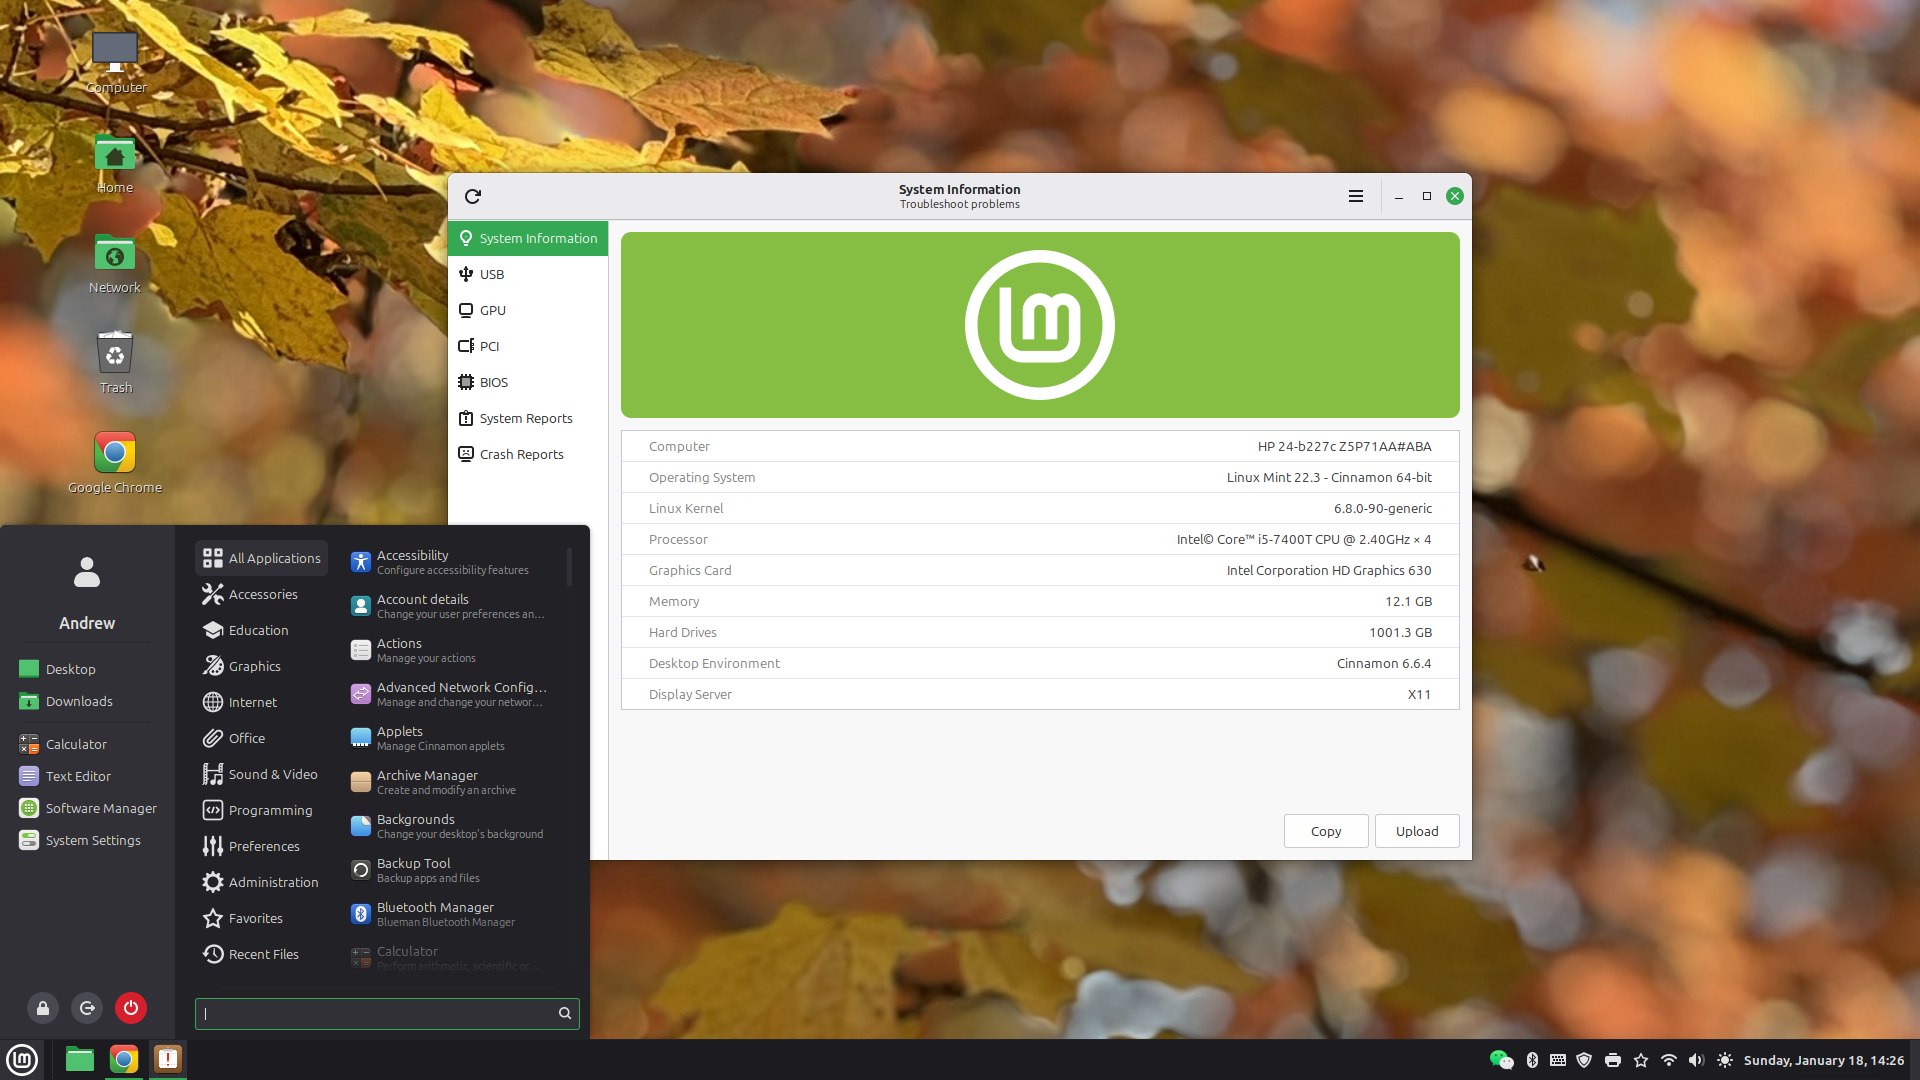Open the Sound & Video category
The height and width of the screenshot is (1080, 1920).
point(262,774)
